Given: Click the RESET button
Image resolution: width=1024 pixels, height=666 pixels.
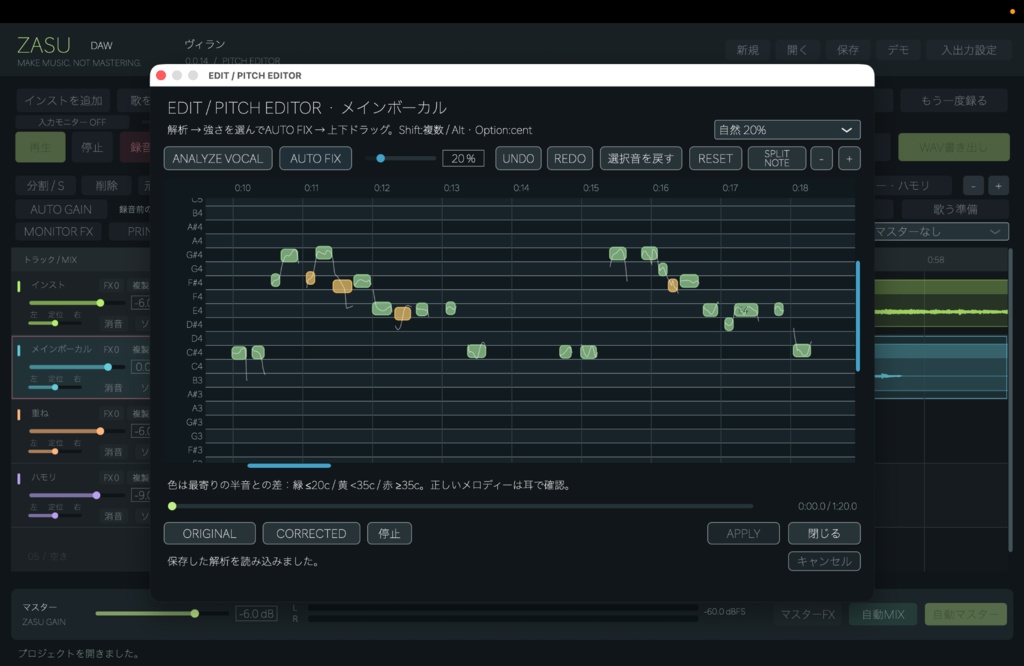Looking at the screenshot, I should [715, 159].
